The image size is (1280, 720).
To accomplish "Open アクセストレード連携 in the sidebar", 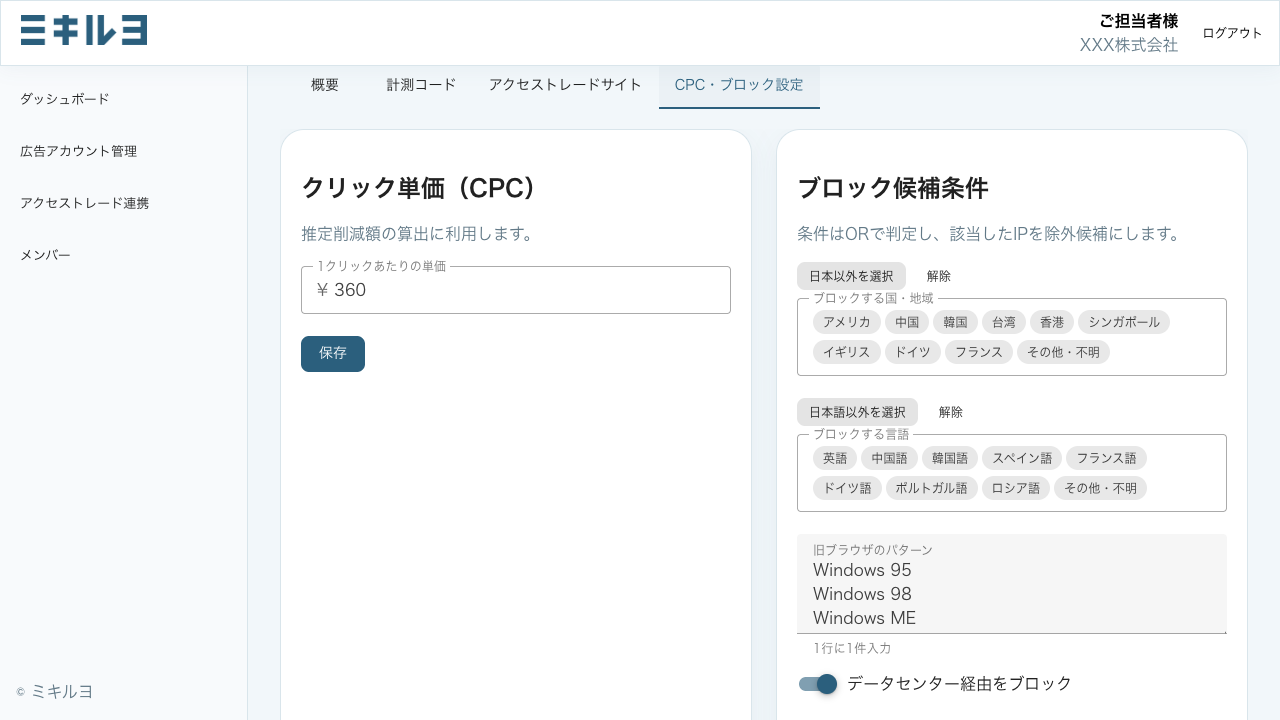I will pyautogui.click(x=84, y=203).
